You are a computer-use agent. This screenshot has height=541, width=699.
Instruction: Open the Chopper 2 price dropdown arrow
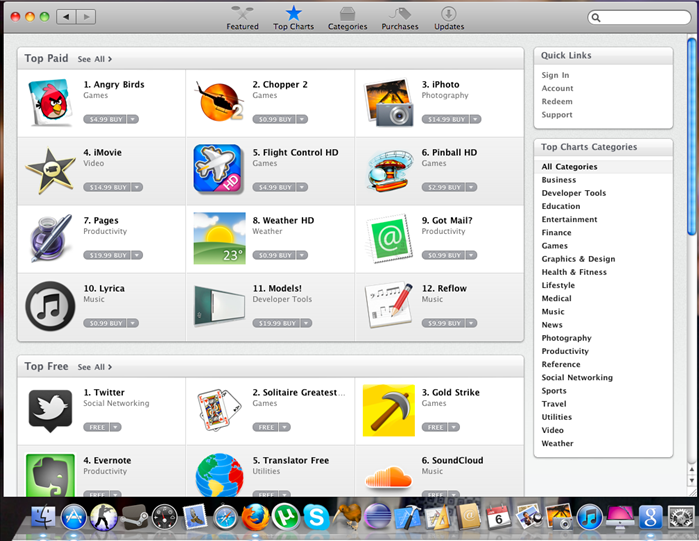(x=302, y=119)
